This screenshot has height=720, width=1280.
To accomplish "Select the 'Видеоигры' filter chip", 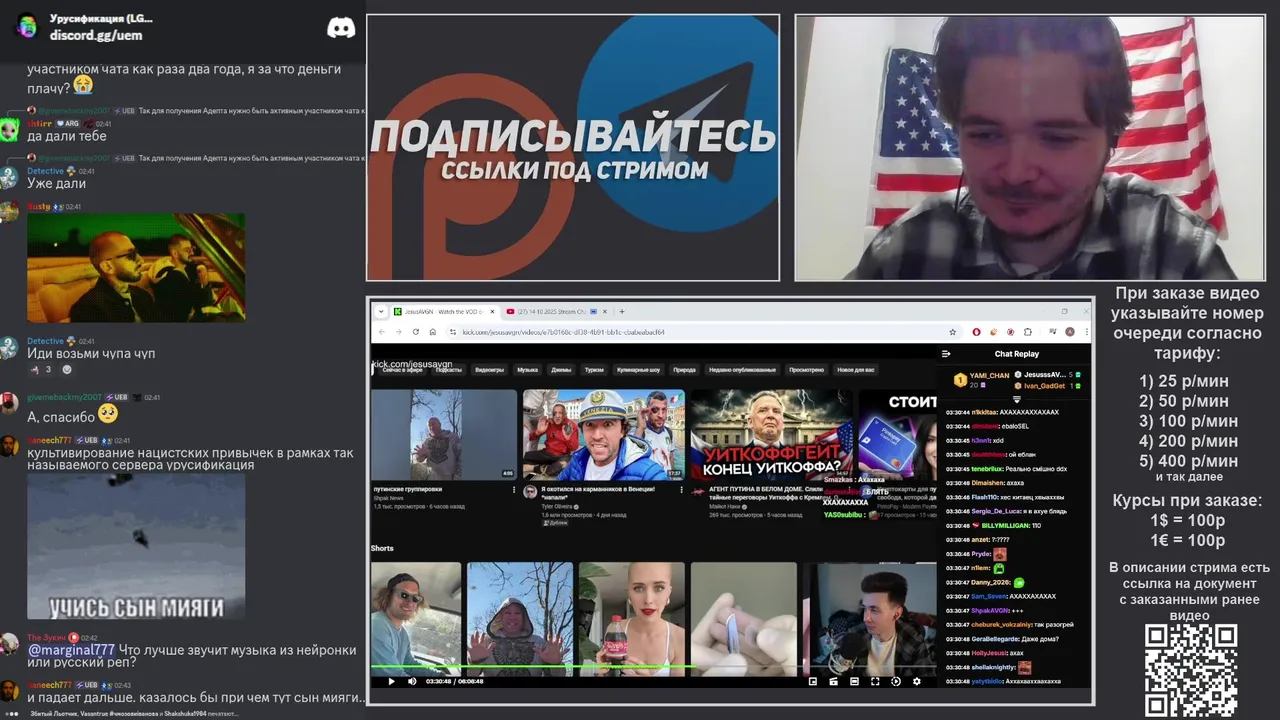I will pyautogui.click(x=490, y=370).
